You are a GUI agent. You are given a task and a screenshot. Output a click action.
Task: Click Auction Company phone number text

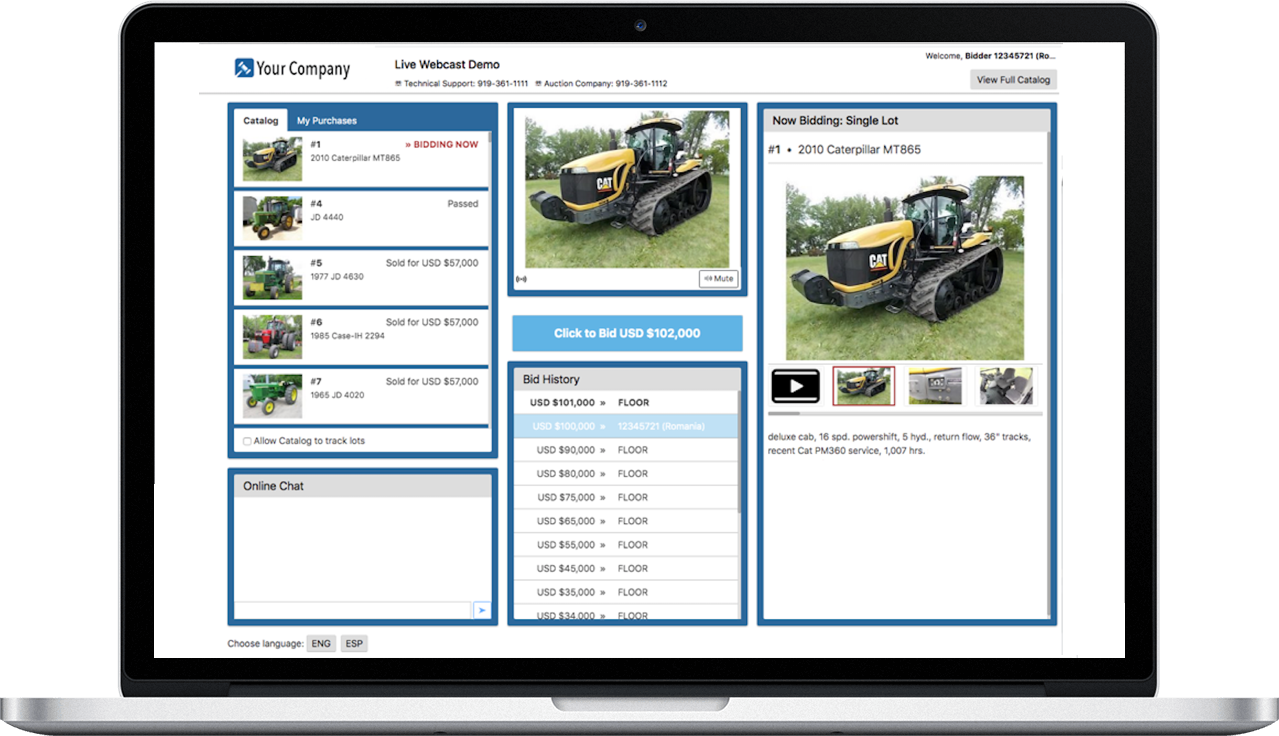[x=605, y=84]
